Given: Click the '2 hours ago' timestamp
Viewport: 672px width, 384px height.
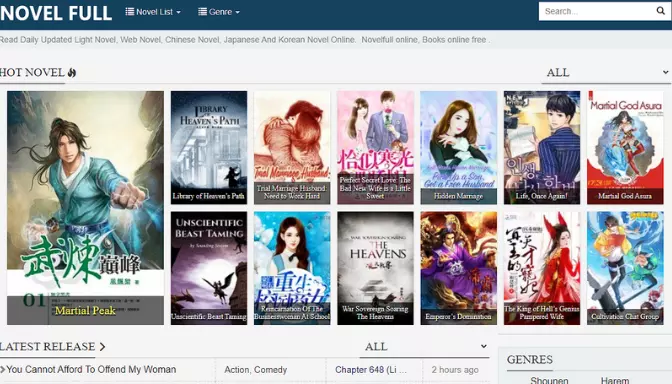Looking at the screenshot, I should click(455, 370).
